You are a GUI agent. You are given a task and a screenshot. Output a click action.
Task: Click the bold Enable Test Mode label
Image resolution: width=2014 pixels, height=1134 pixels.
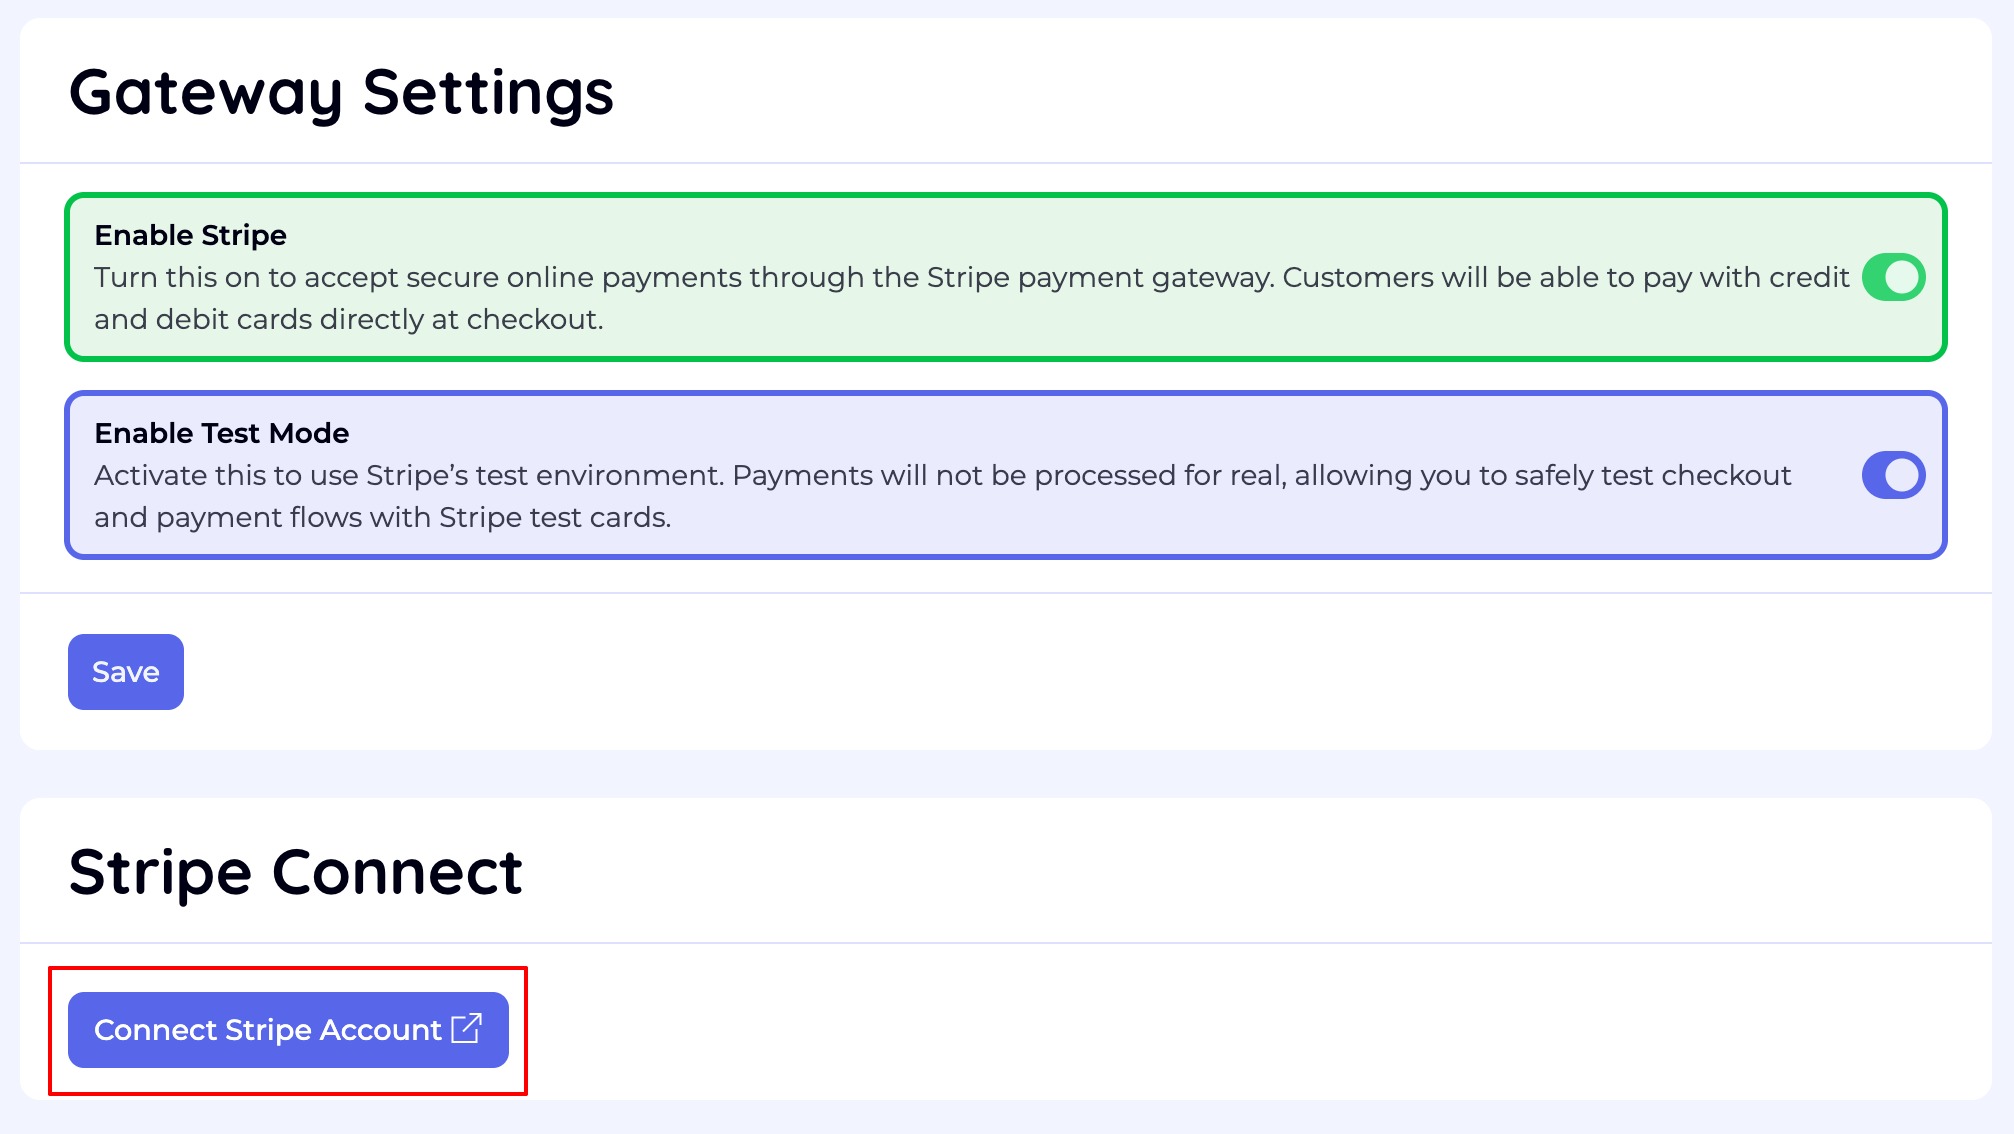(221, 433)
